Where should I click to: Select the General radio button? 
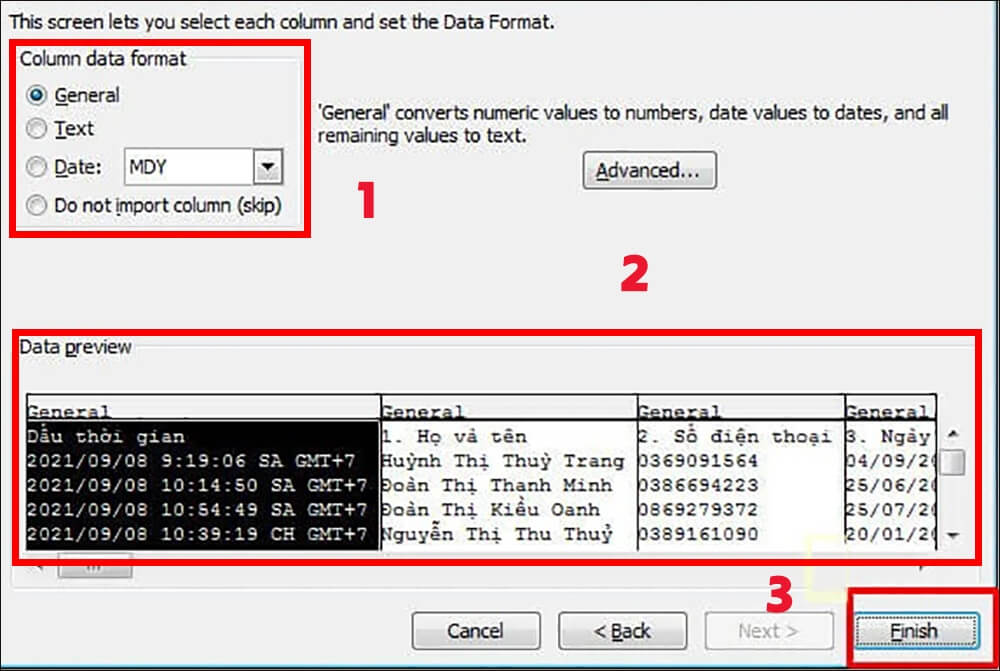pos(36,95)
